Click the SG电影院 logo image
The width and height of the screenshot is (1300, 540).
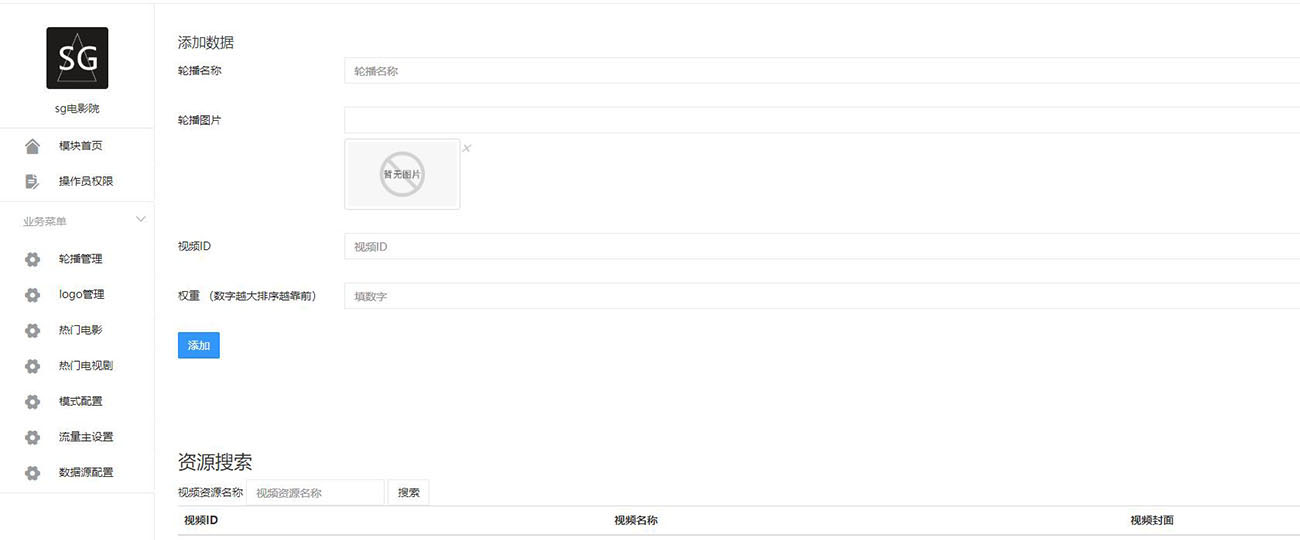(x=77, y=58)
